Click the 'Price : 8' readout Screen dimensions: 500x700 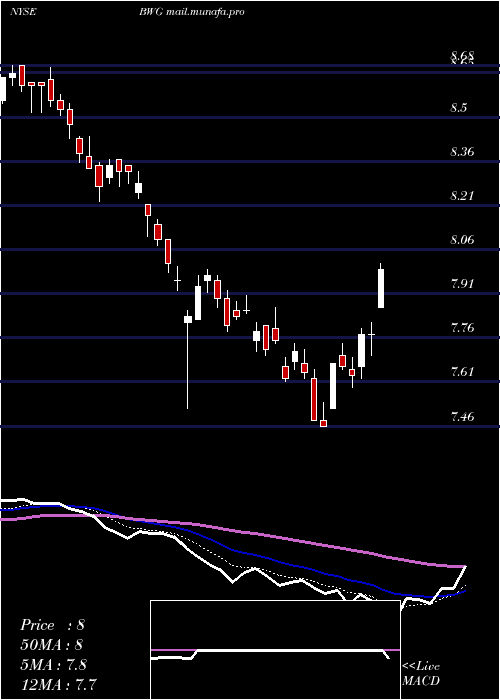(52, 625)
